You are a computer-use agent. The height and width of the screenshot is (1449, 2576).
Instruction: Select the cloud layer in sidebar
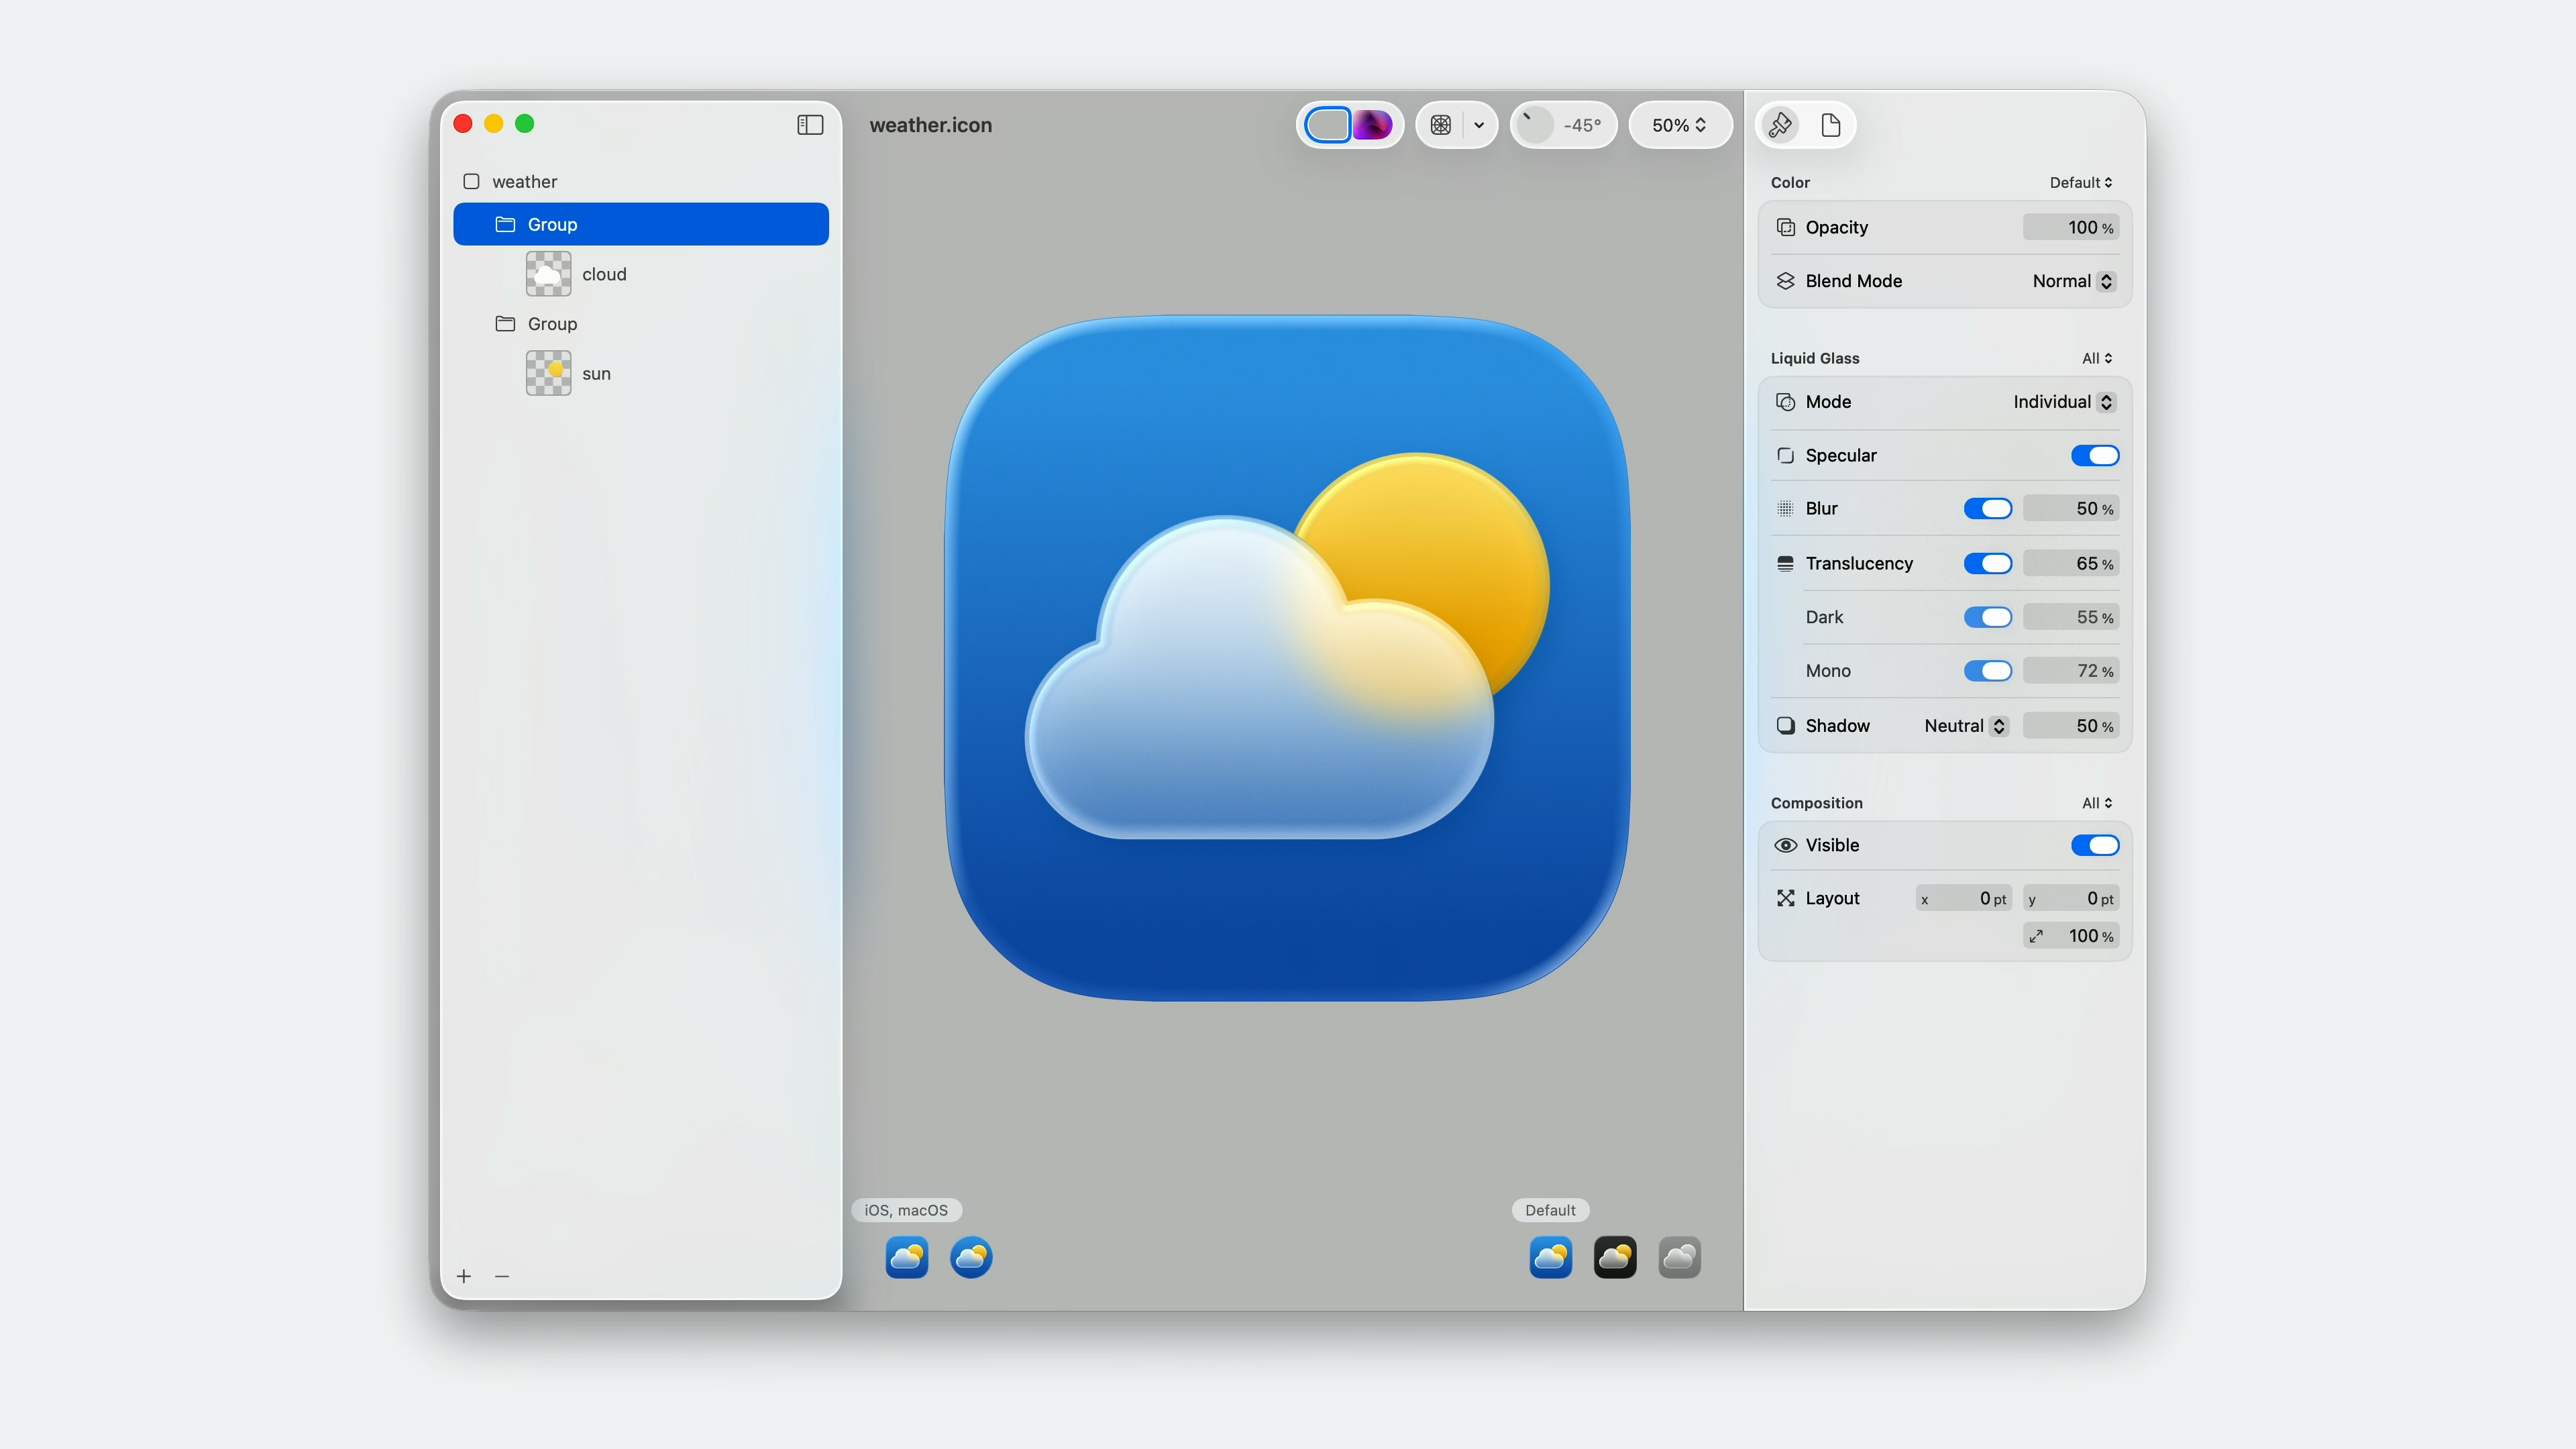pyautogui.click(x=603, y=274)
